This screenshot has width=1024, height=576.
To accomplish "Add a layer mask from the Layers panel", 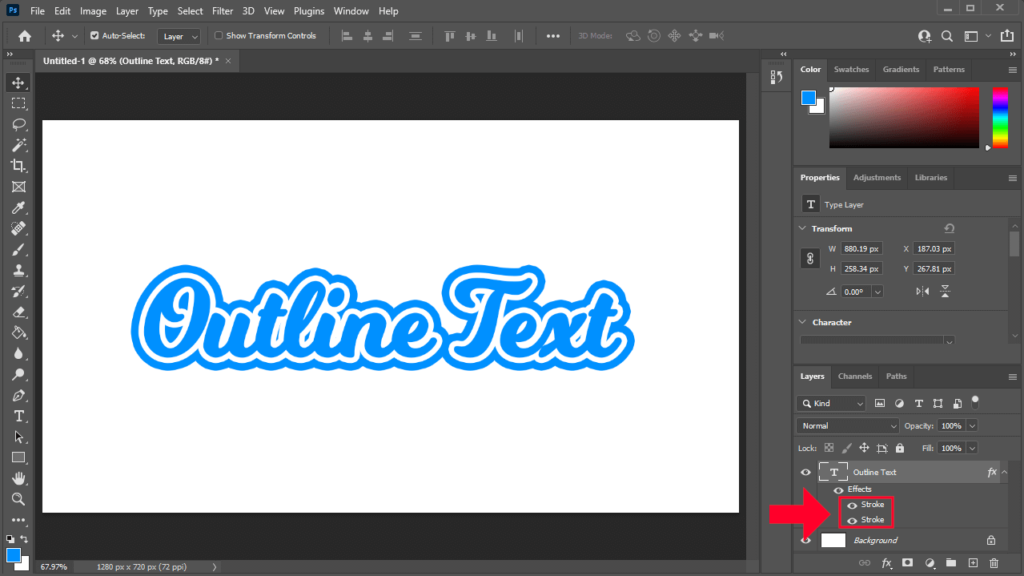I will click(908, 563).
